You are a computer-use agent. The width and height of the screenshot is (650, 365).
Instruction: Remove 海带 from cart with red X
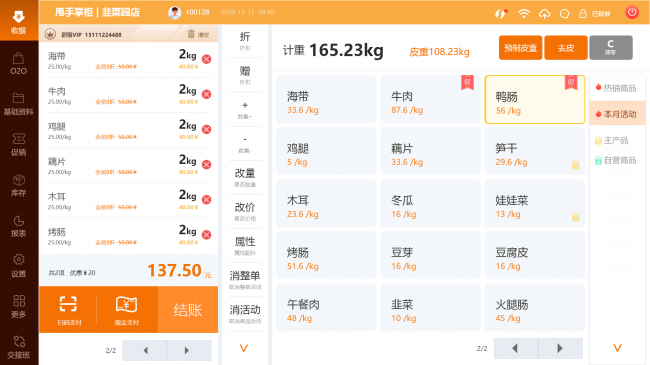(x=206, y=59)
